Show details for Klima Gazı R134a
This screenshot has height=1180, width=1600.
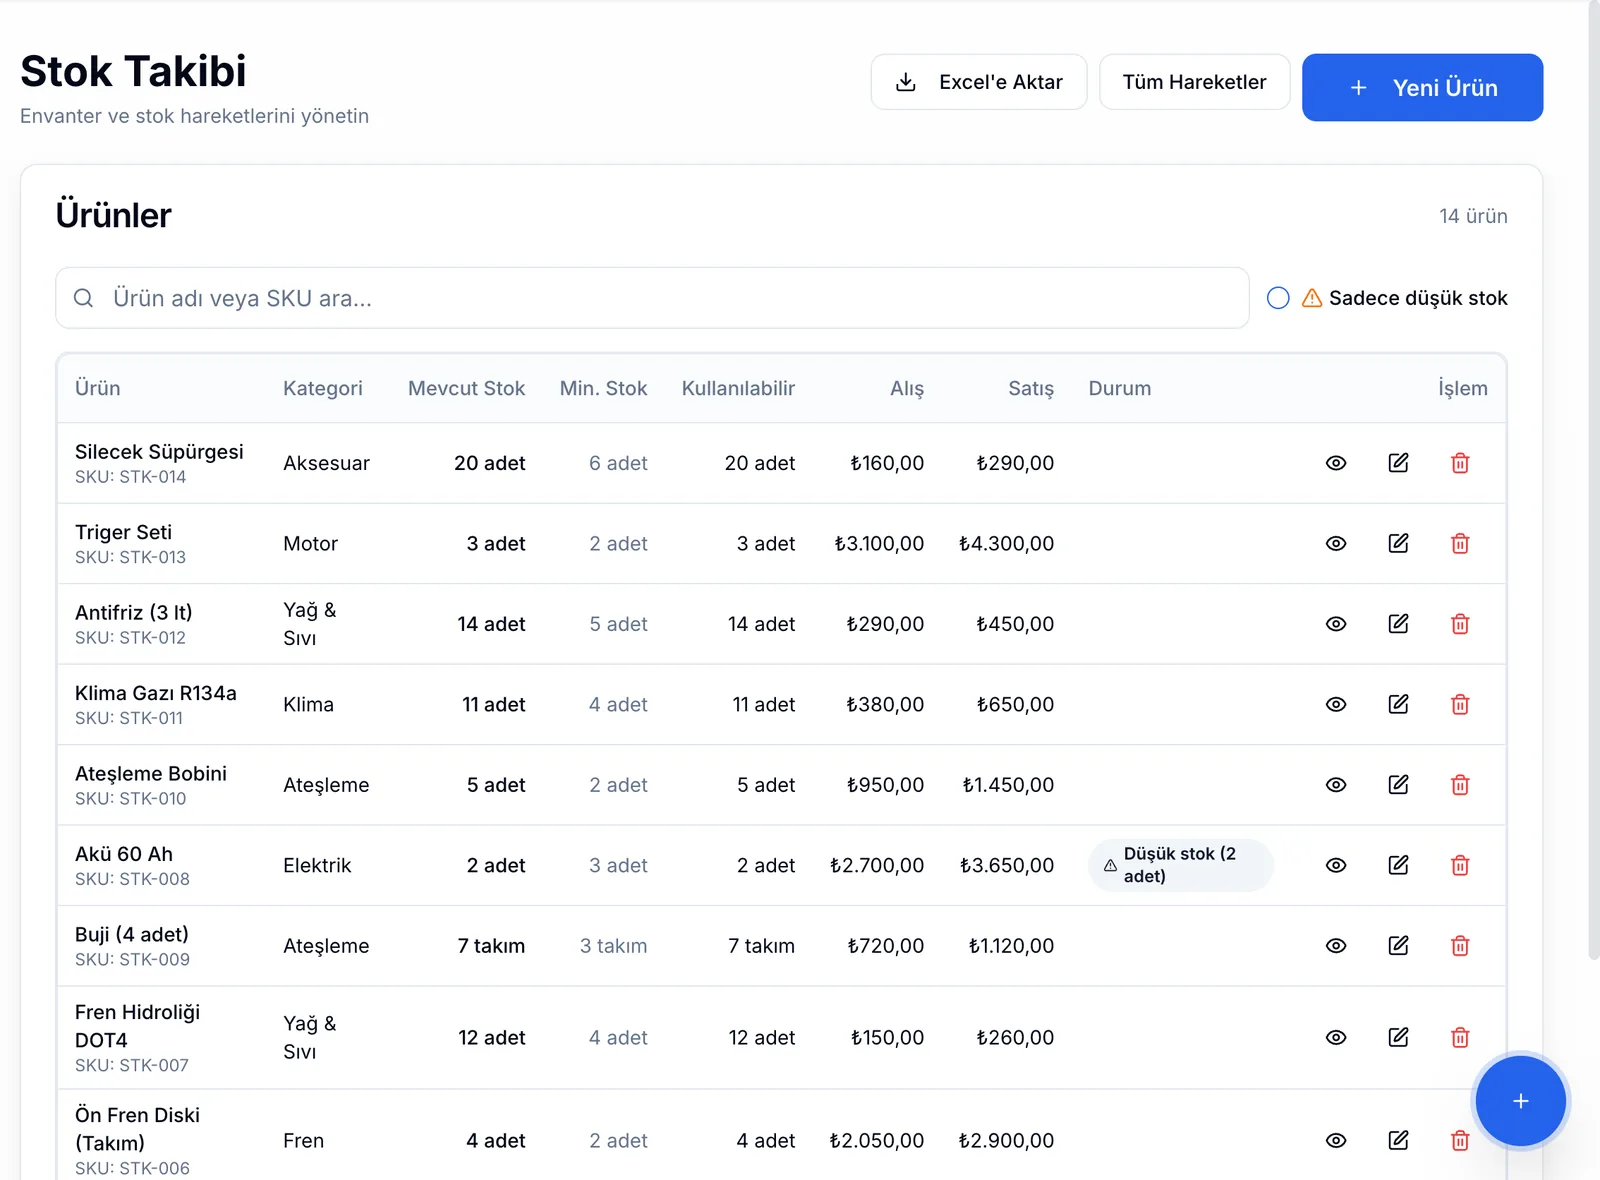coord(1336,705)
